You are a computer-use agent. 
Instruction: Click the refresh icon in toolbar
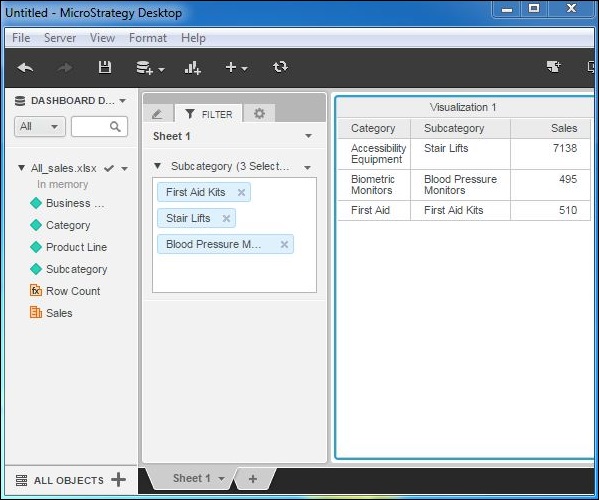click(280, 68)
